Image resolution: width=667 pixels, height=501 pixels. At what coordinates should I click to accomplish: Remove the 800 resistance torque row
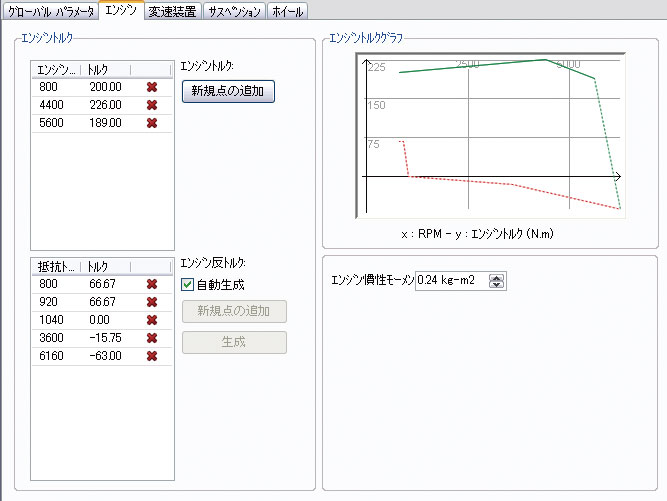click(x=152, y=284)
